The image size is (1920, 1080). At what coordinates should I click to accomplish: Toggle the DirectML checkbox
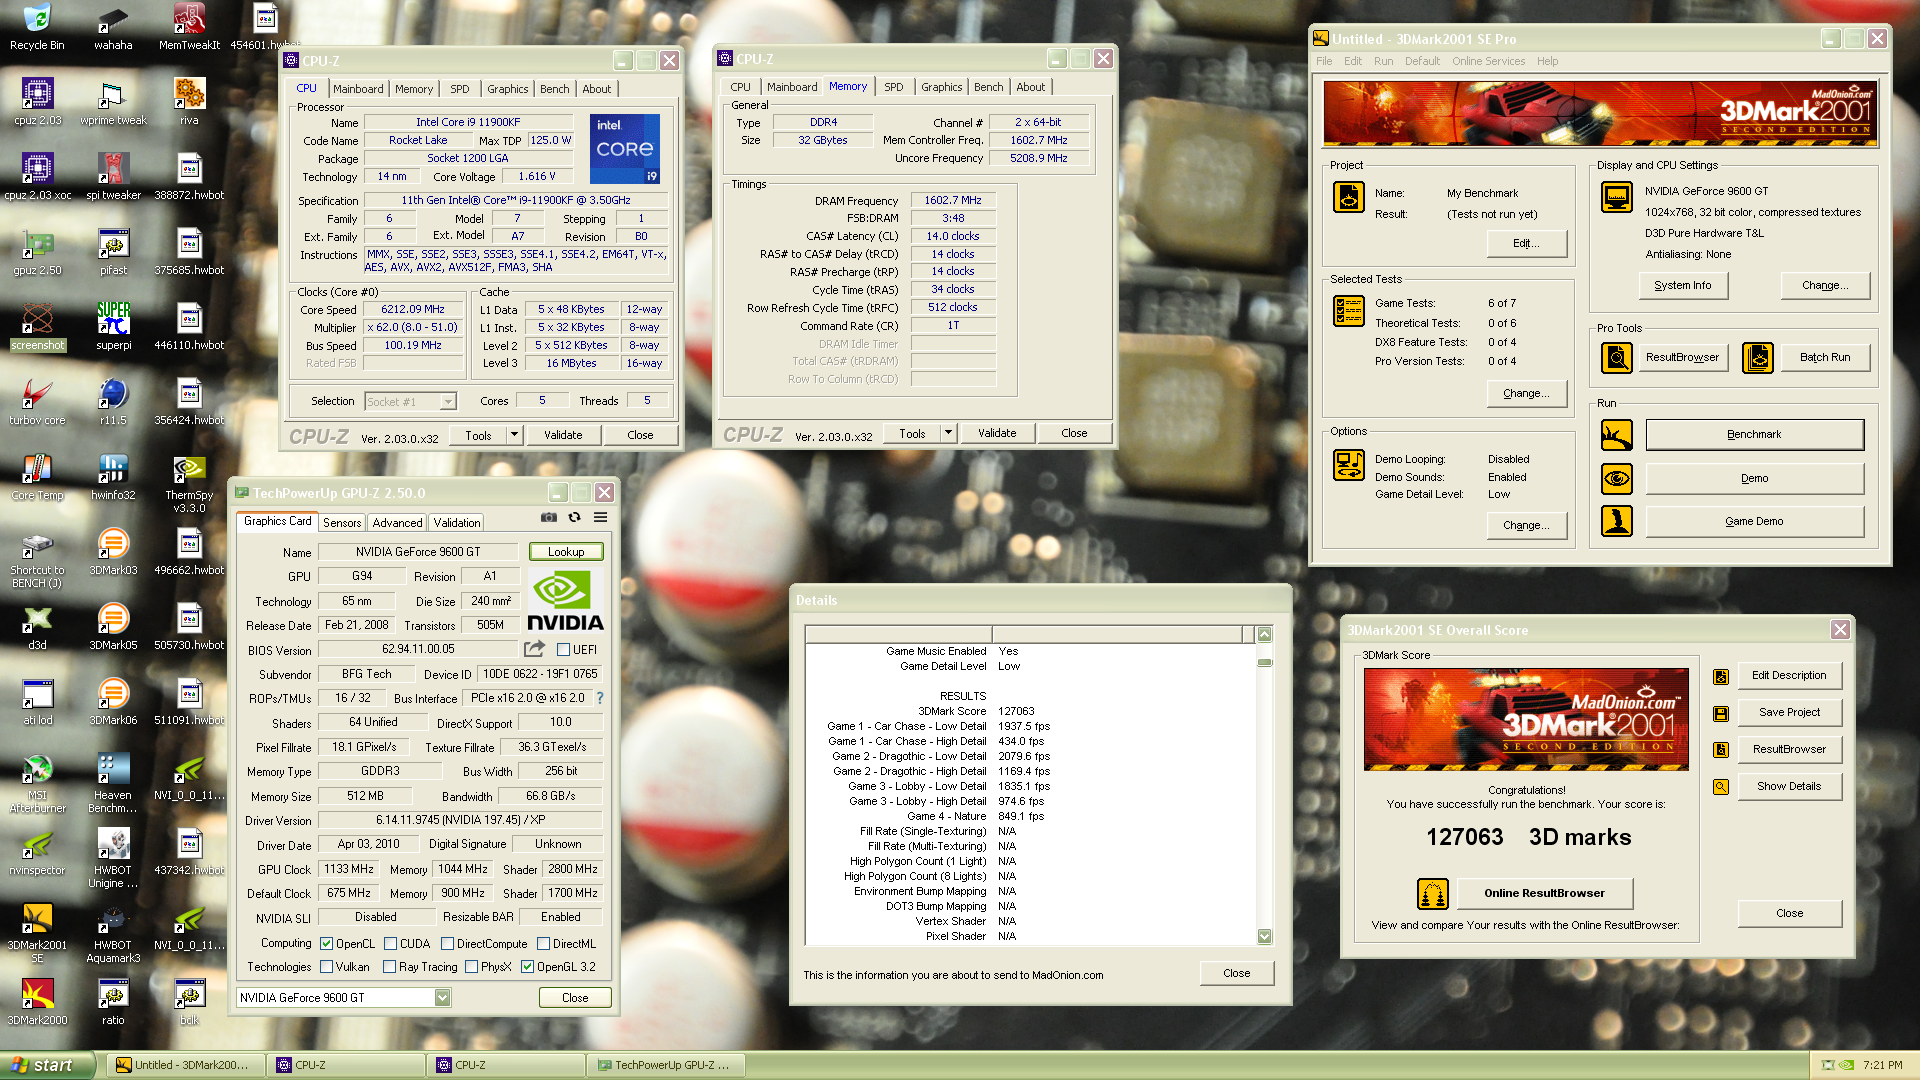tap(543, 944)
